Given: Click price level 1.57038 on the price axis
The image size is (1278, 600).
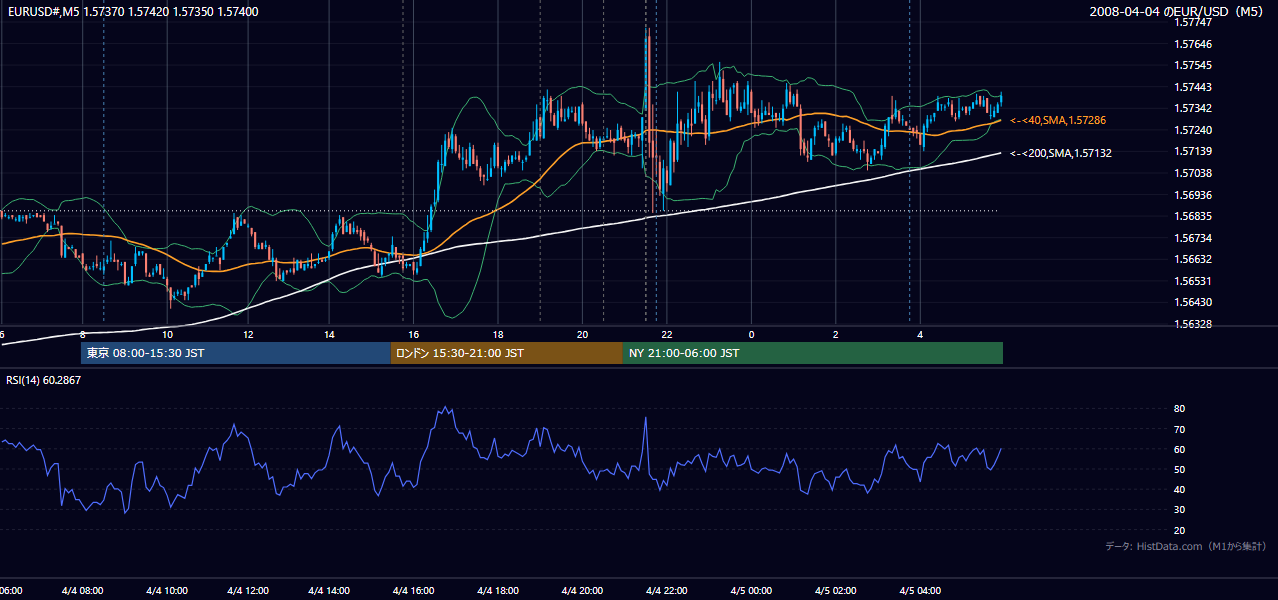Looking at the screenshot, I should click(x=1193, y=173).
